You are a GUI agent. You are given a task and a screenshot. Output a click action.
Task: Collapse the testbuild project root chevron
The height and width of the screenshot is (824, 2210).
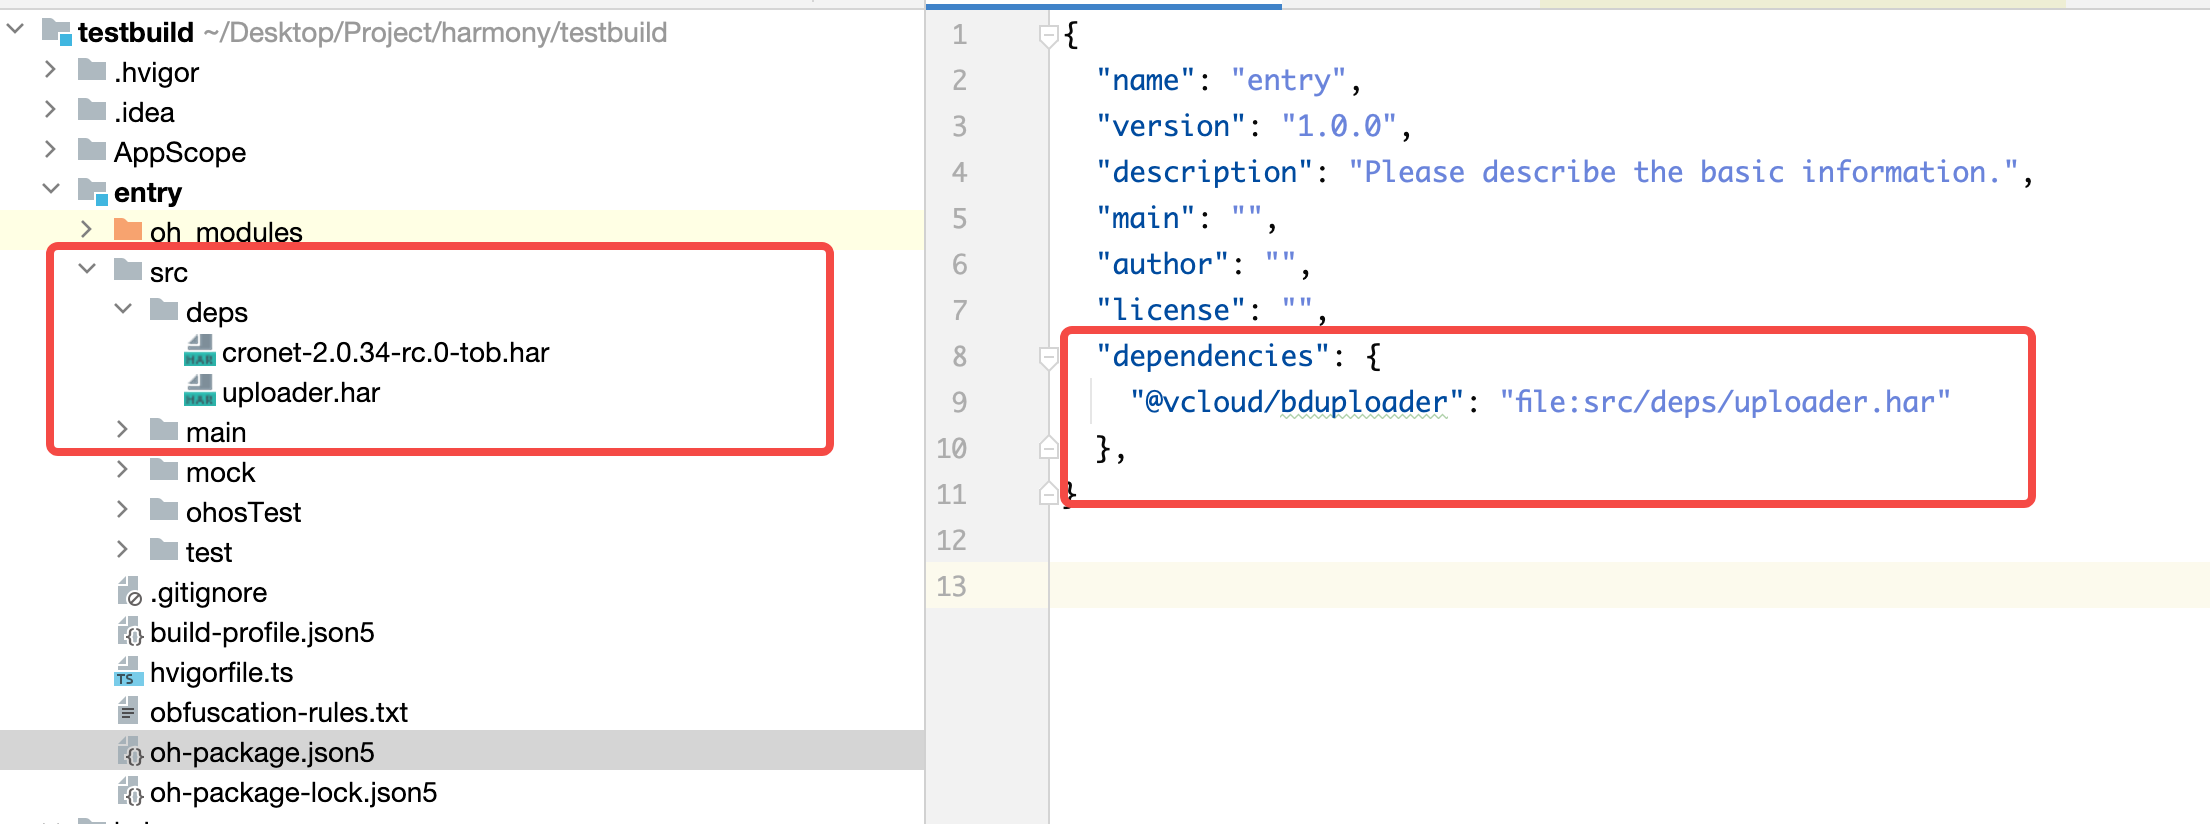pyautogui.click(x=15, y=29)
